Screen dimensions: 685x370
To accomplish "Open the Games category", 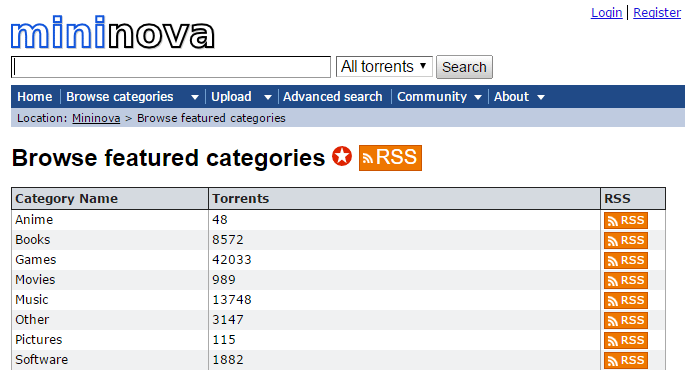I will click(36, 259).
